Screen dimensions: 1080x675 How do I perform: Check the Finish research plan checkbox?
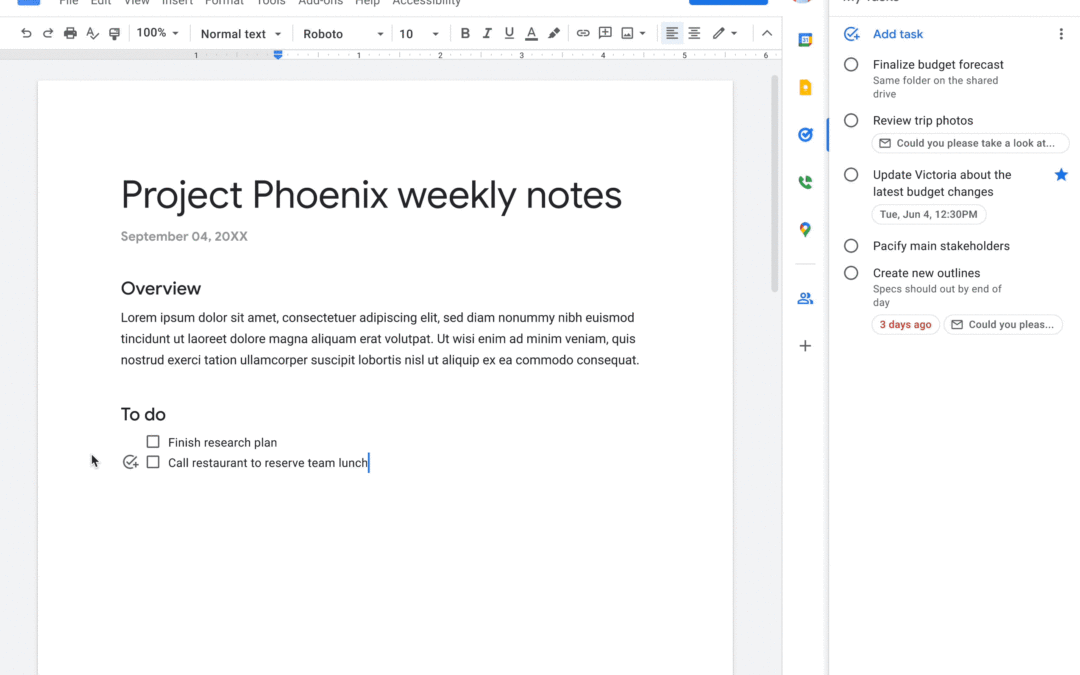153,442
